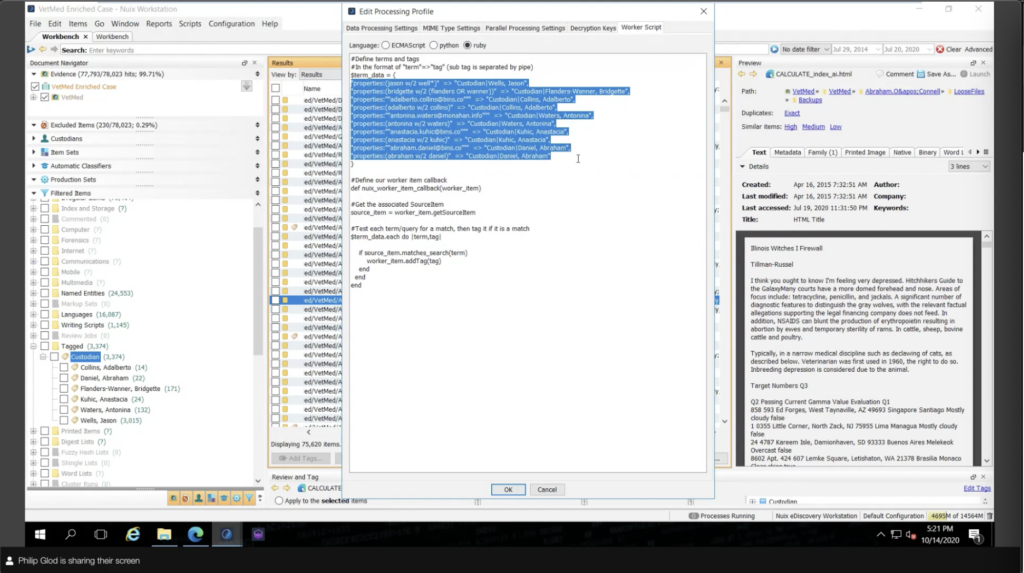
Task: Confirm the dialog with OK
Action: [x=508, y=489]
